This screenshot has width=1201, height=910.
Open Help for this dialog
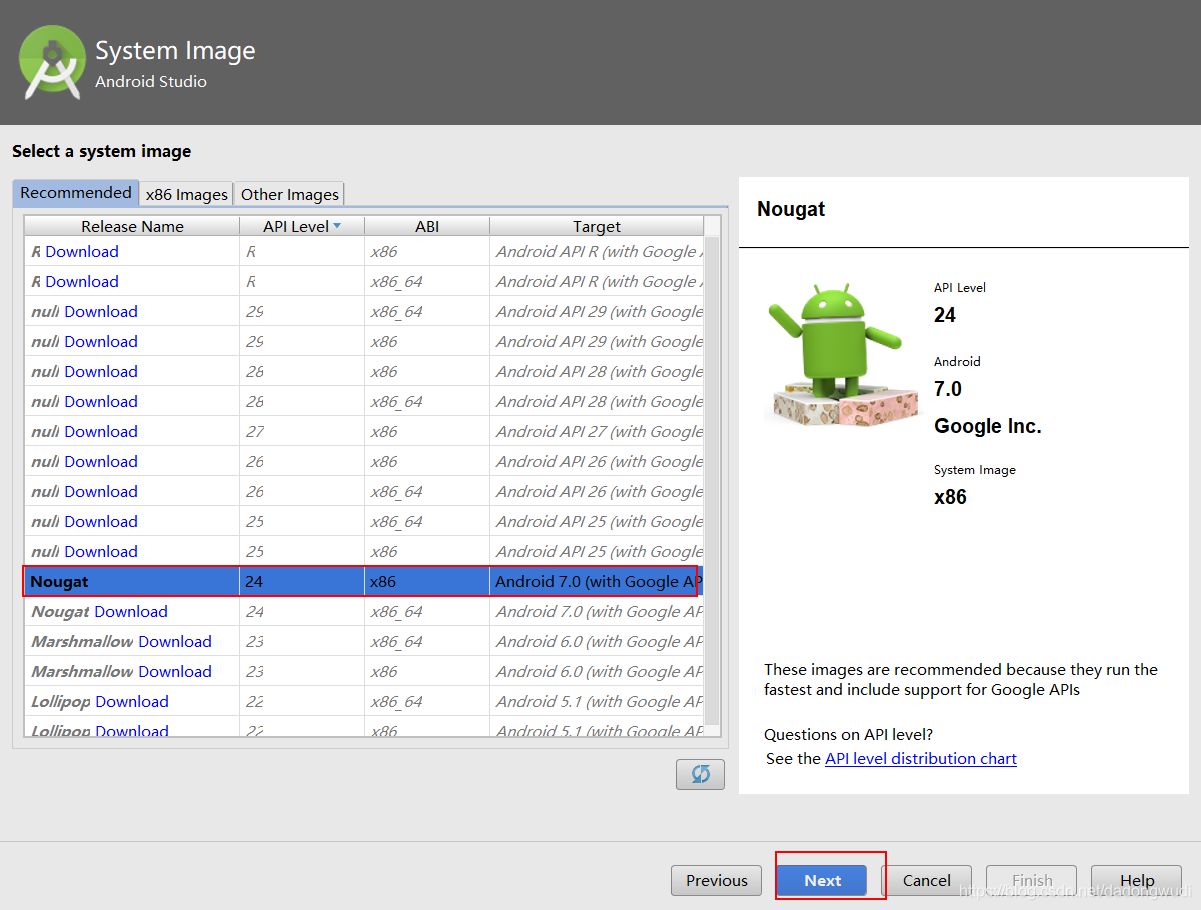pyautogui.click(x=1137, y=881)
